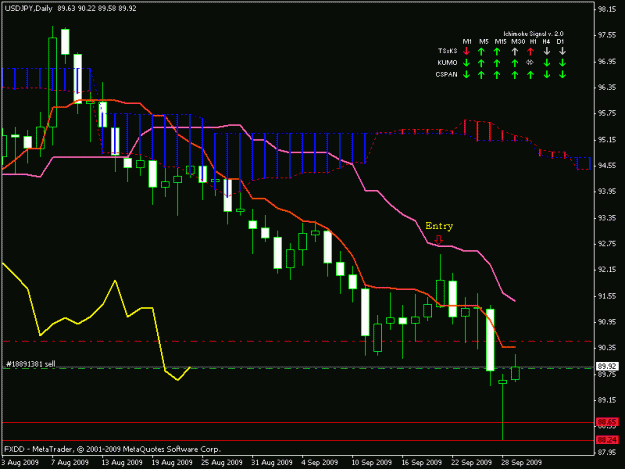Click the KUMO arrow under M15
Screen dimensions: 625x469
pos(497,63)
